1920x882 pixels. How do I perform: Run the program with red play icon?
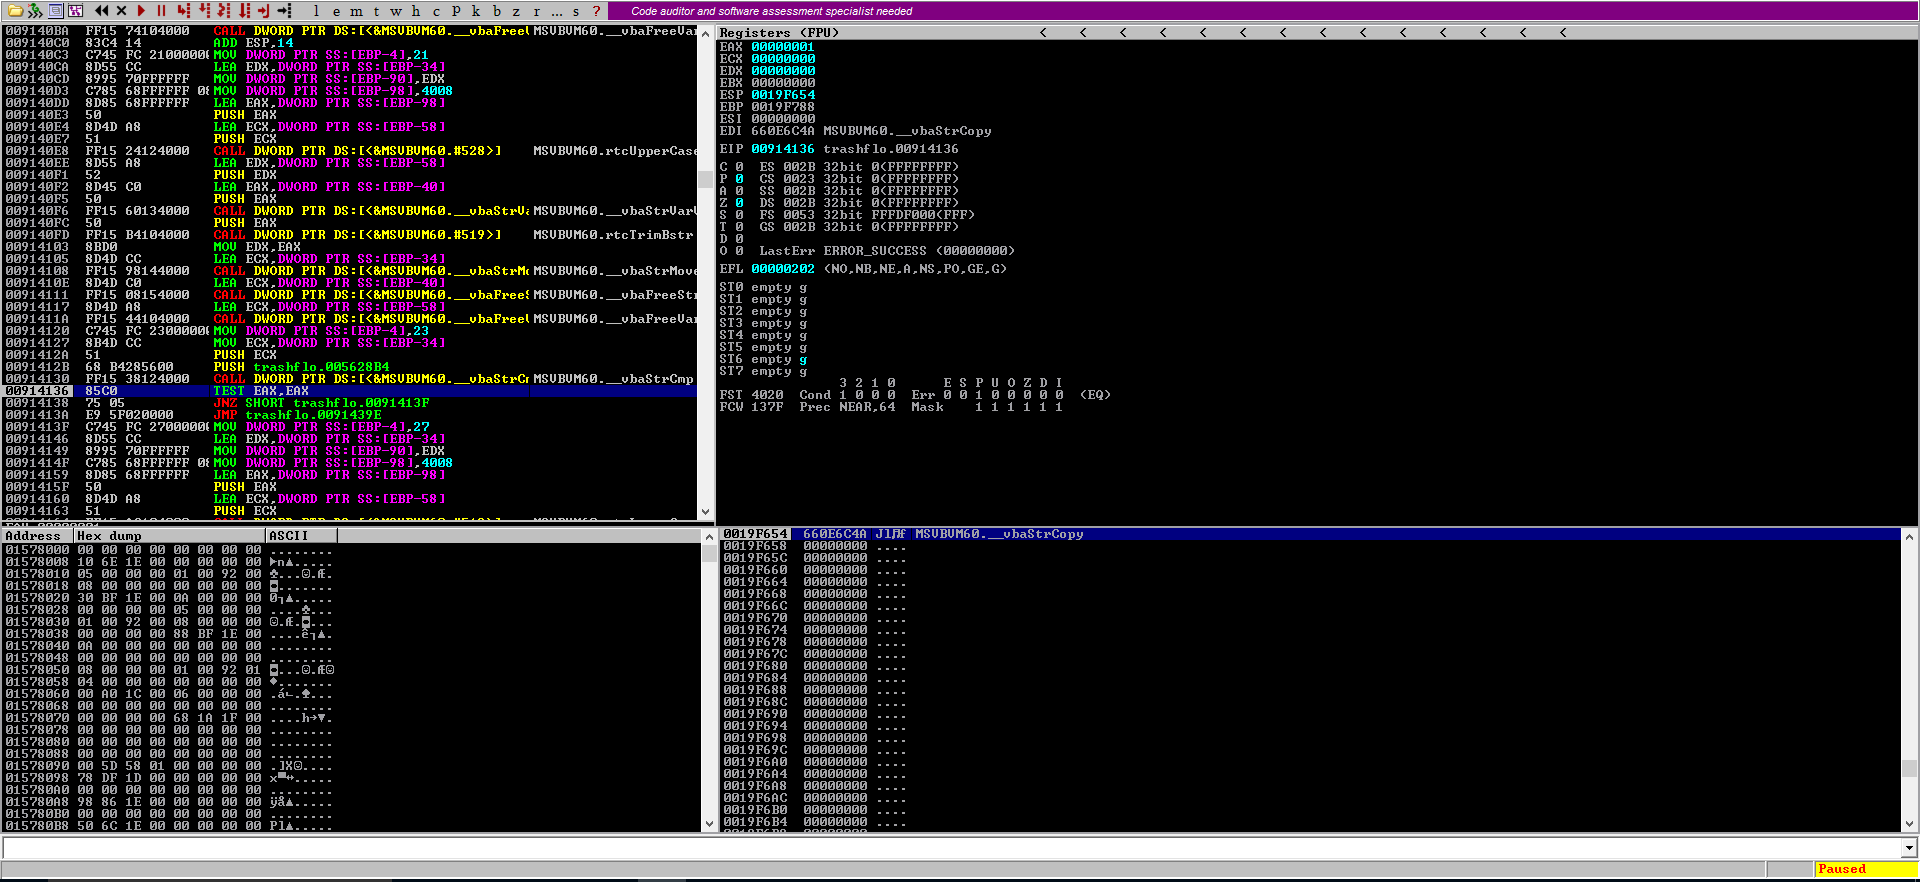141,11
